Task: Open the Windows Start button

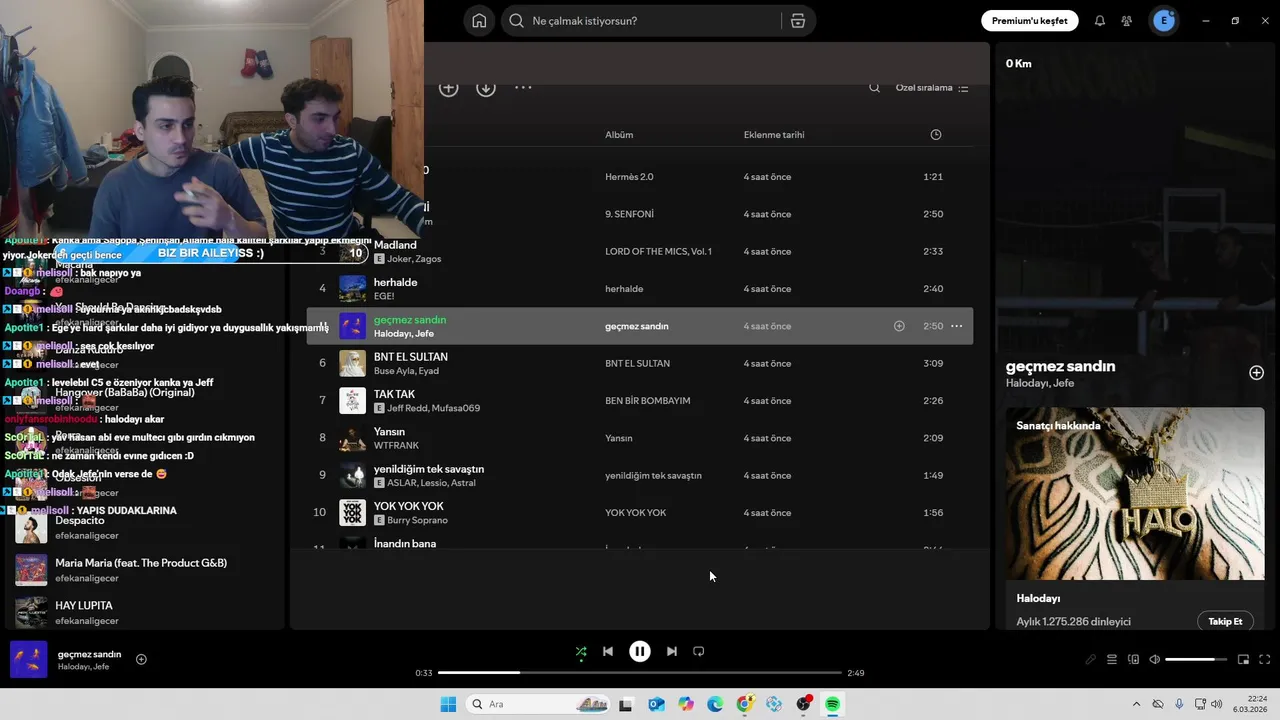Action: [448, 704]
